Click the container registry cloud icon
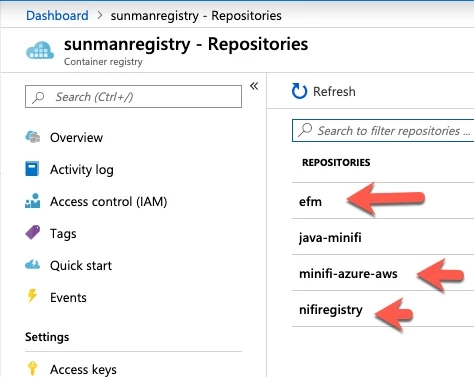Image resolution: width=474 pixels, height=377 pixels. pos(40,50)
